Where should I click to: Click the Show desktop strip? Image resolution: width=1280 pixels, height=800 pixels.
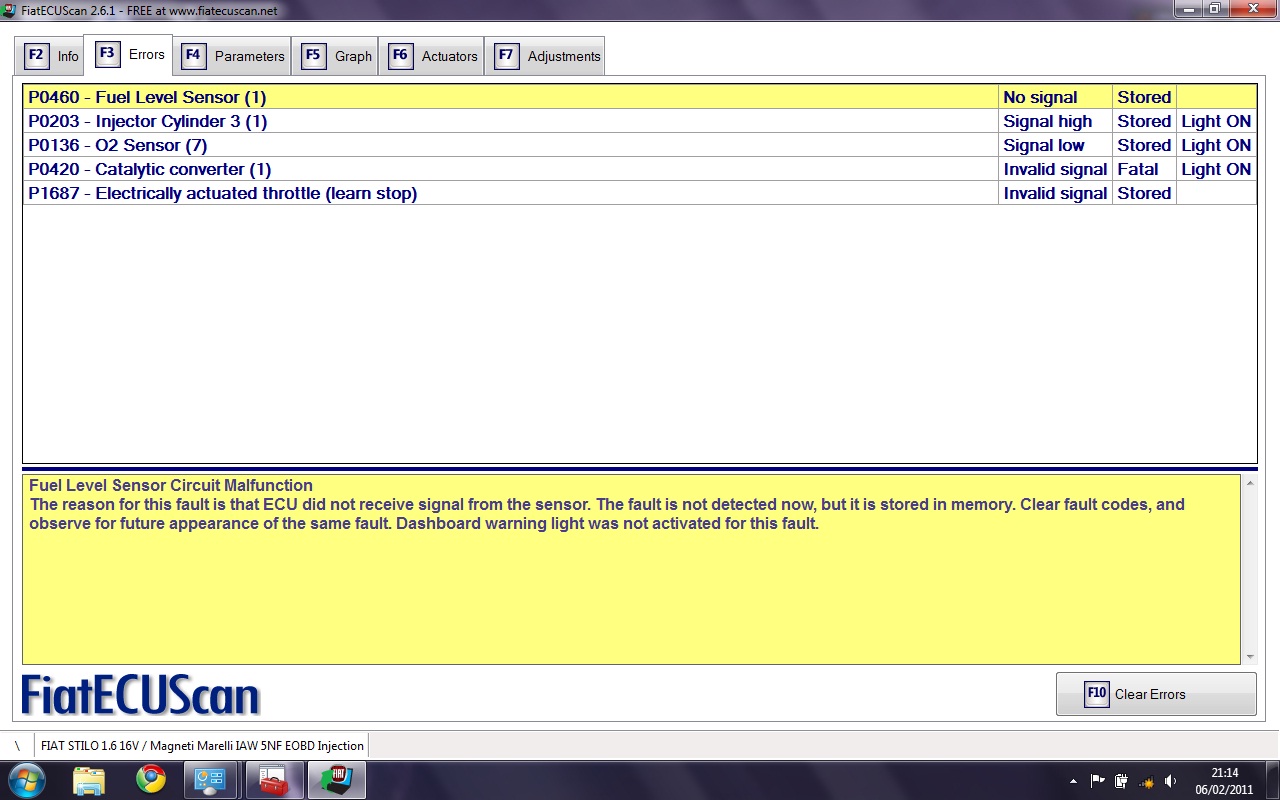coord(1272,780)
